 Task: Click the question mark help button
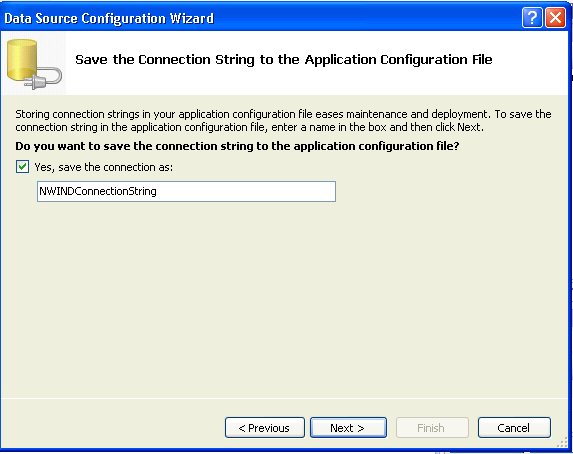[532, 18]
